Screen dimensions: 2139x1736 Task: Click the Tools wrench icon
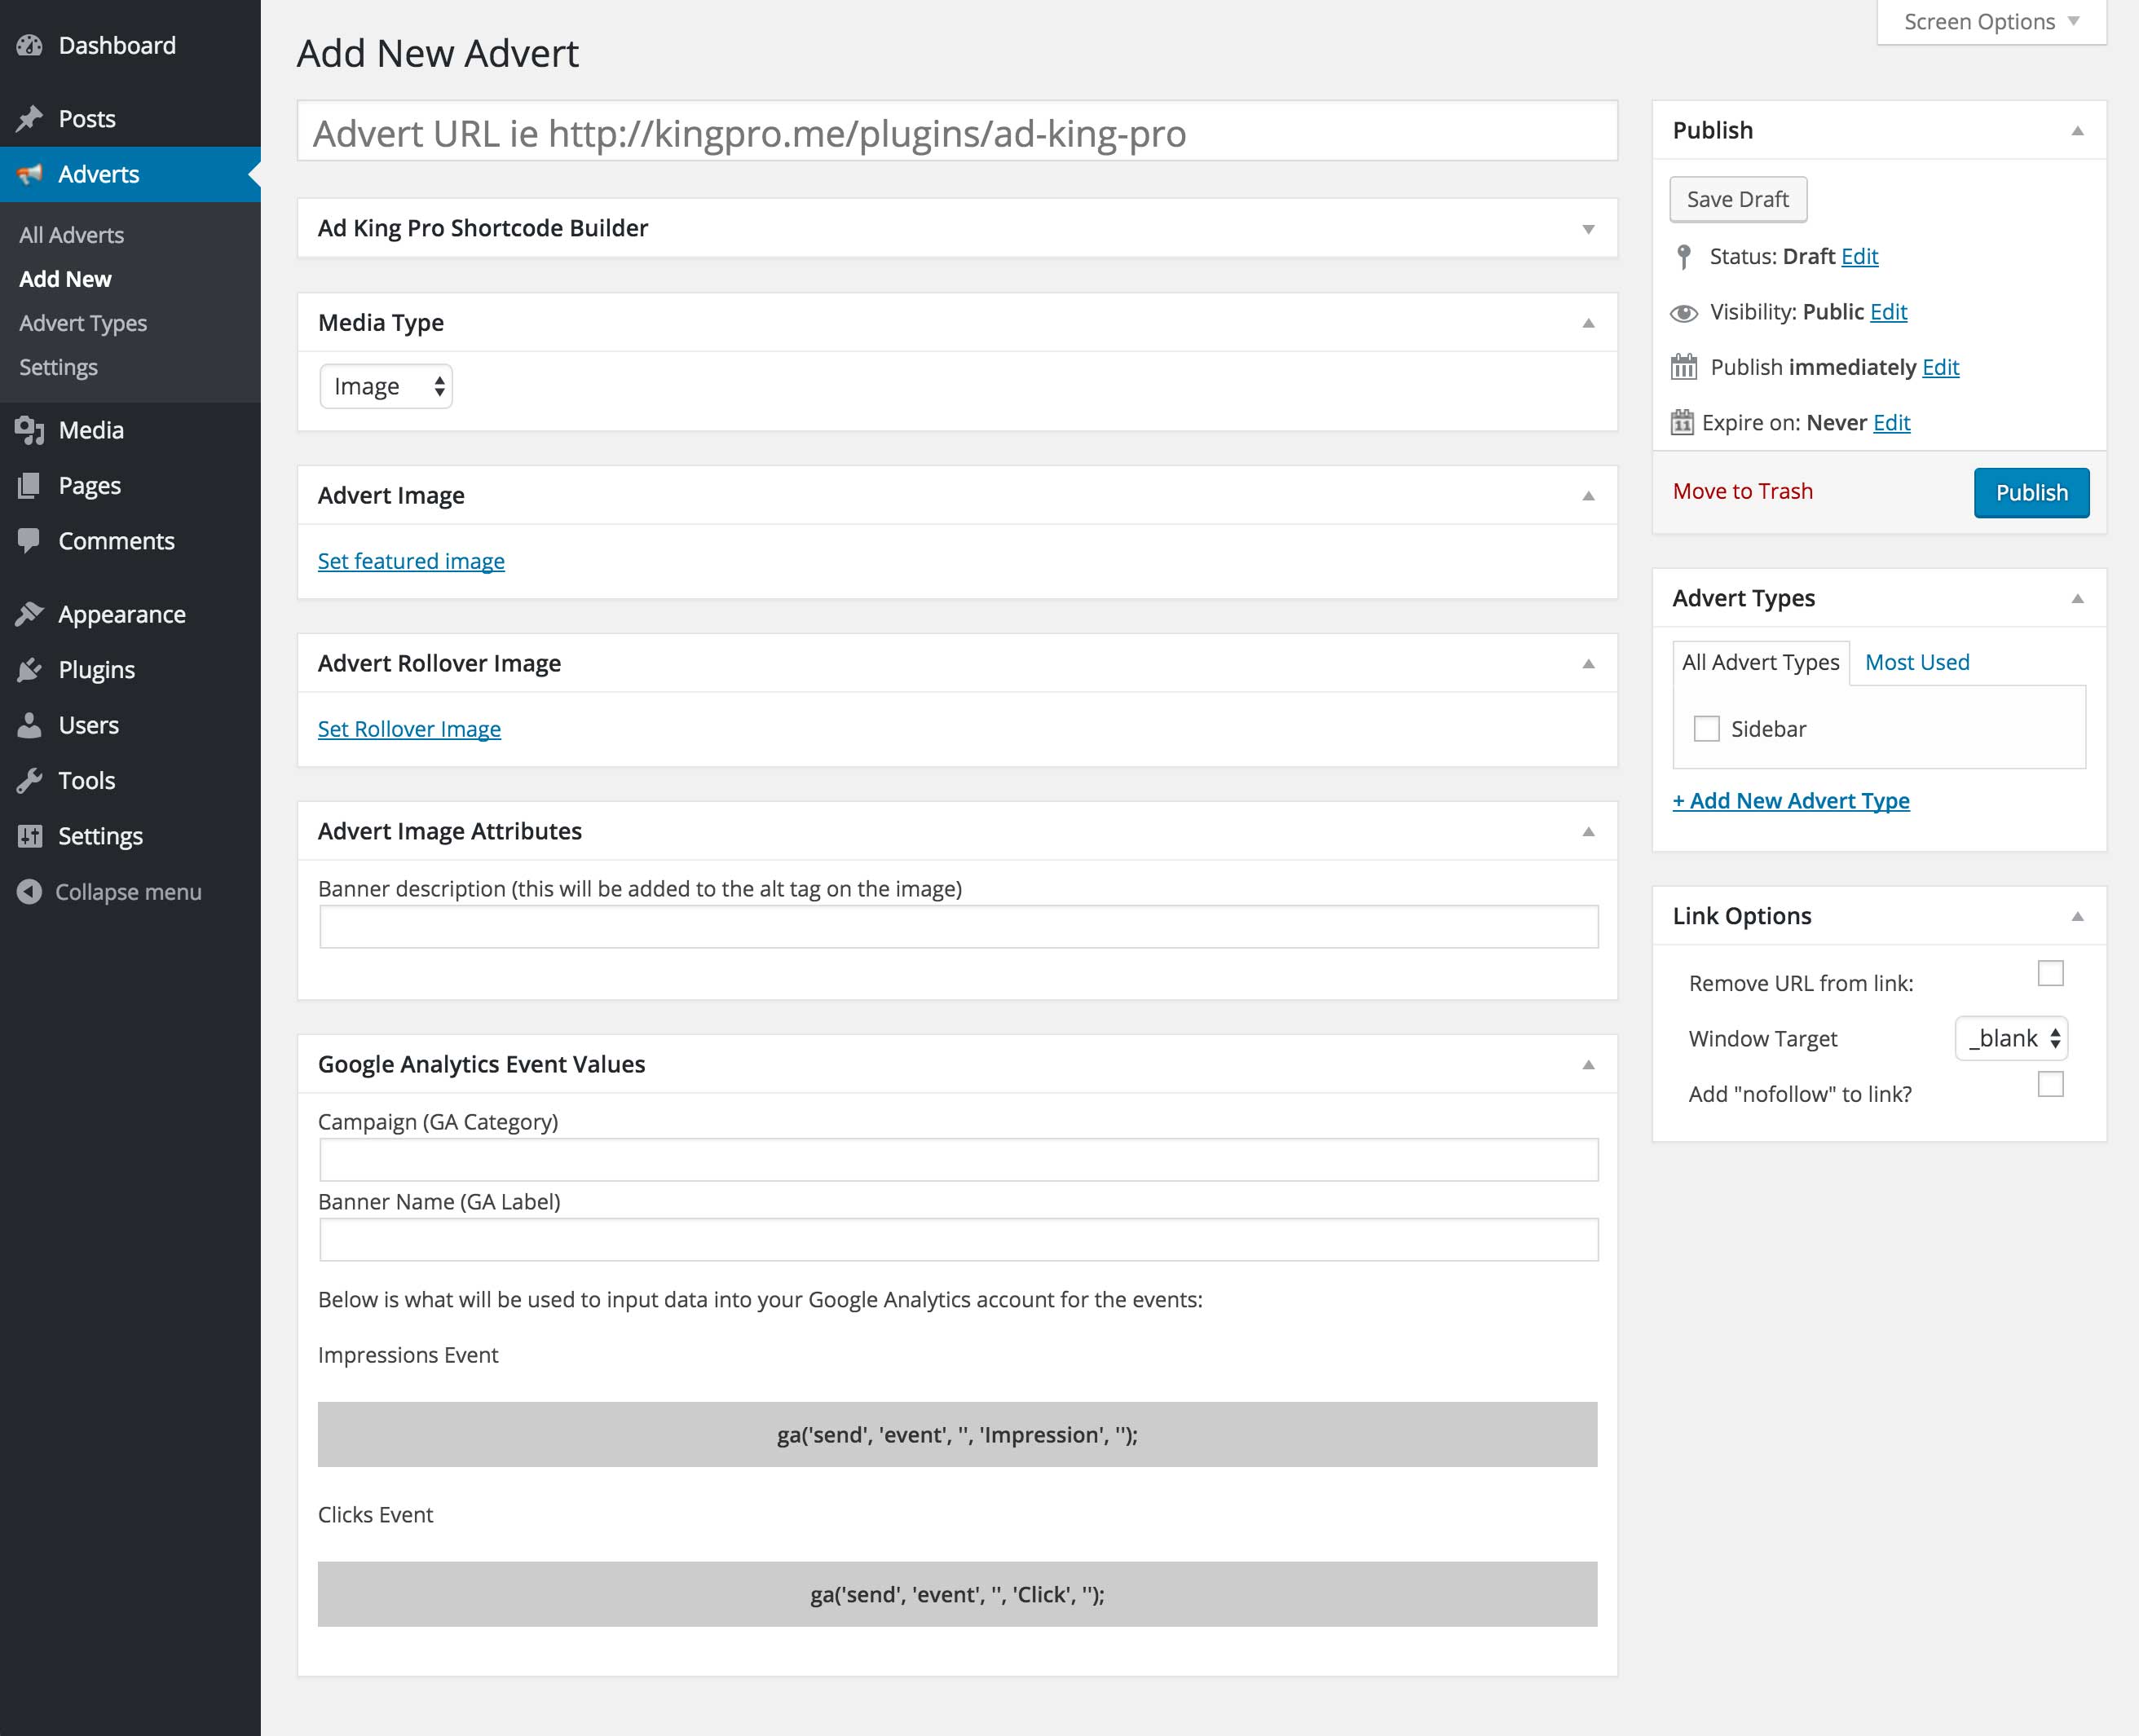coord(30,780)
